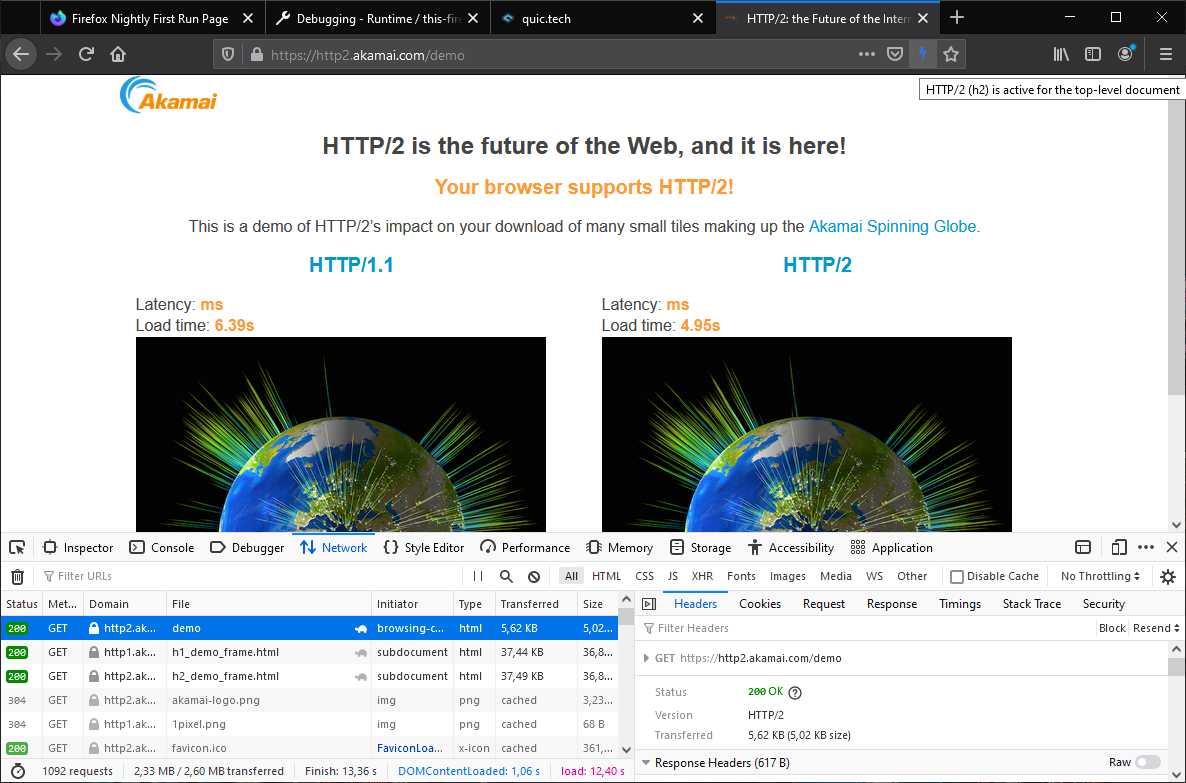This screenshot has width=1186, height=783.
Task: Reload the current page
Action: 85,54
